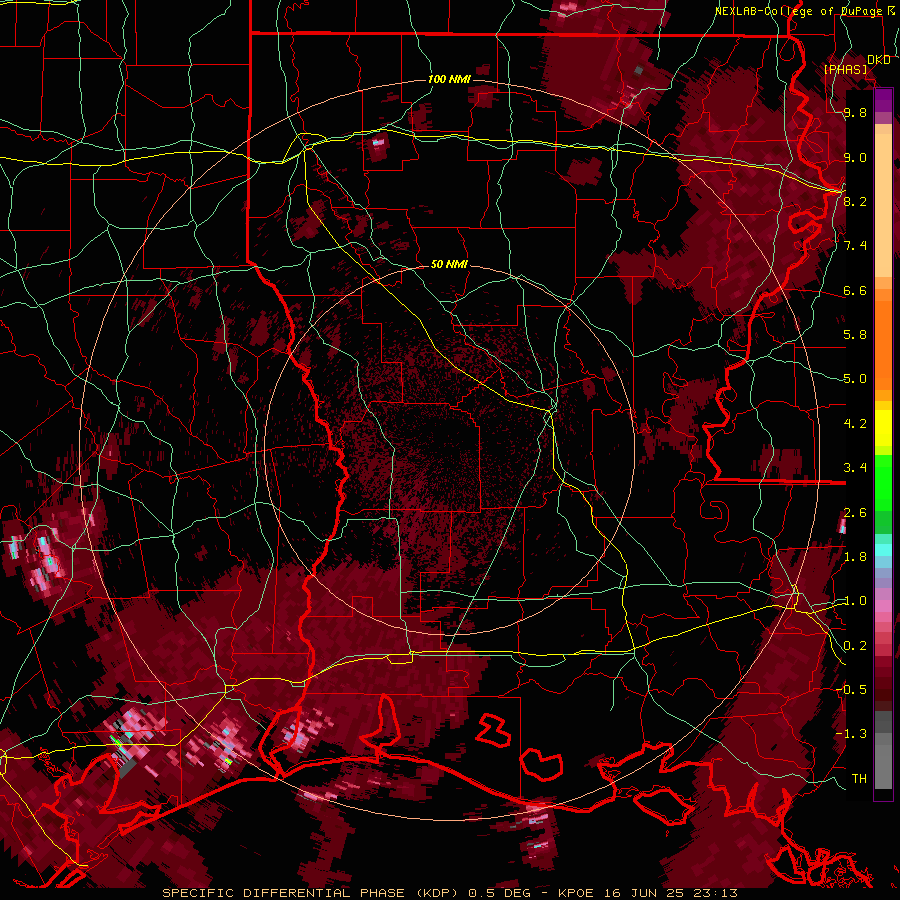Click the 9.8 value on the scale
The image size is (900, 900).
[x=855, y=112]
